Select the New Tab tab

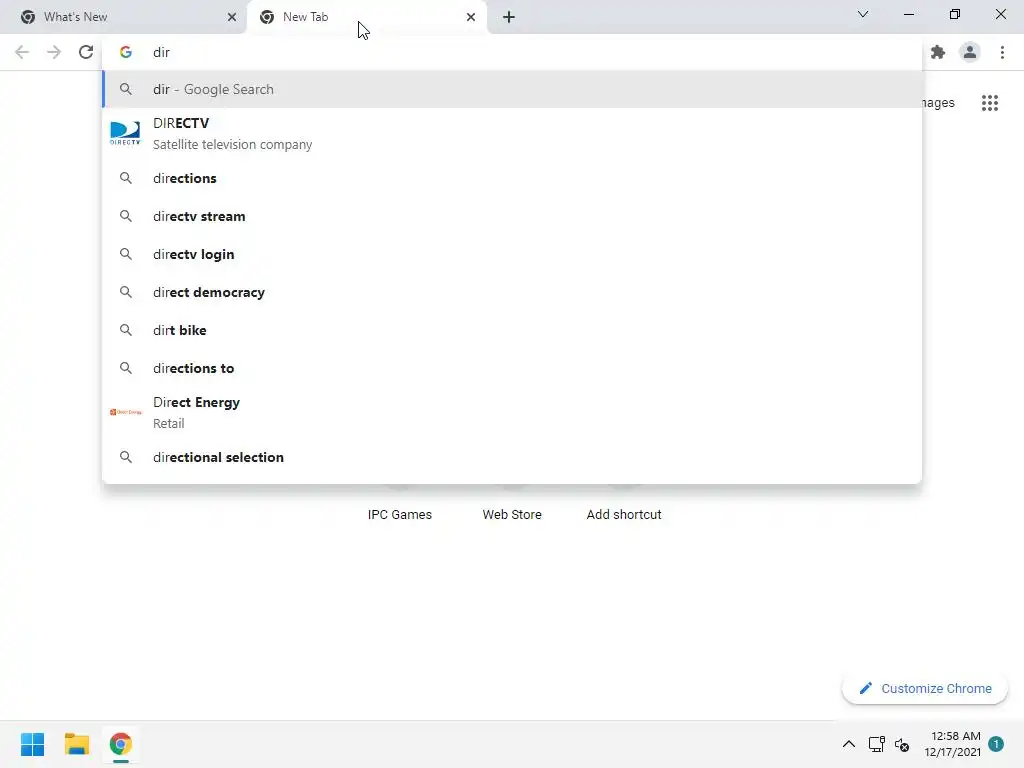(x=366, y=17)
